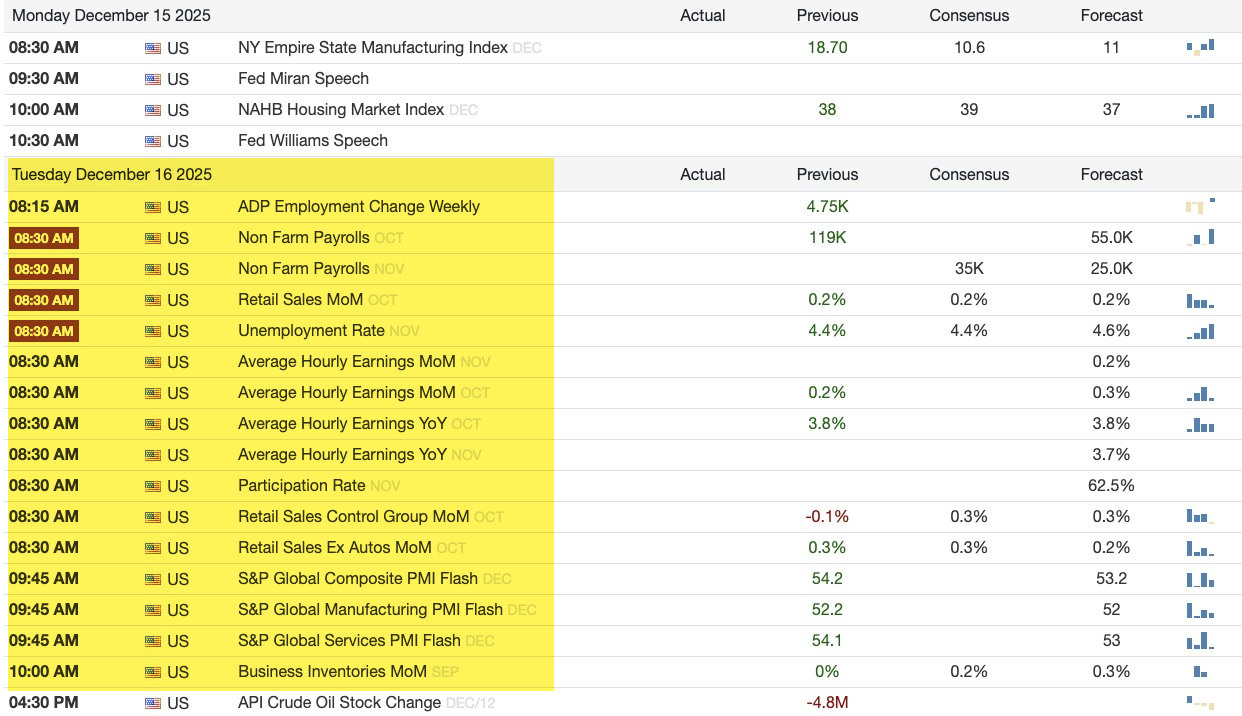Open mini chart for ADP Employment Change Weekly
1242x716 pixels.
coord(1200,206)
